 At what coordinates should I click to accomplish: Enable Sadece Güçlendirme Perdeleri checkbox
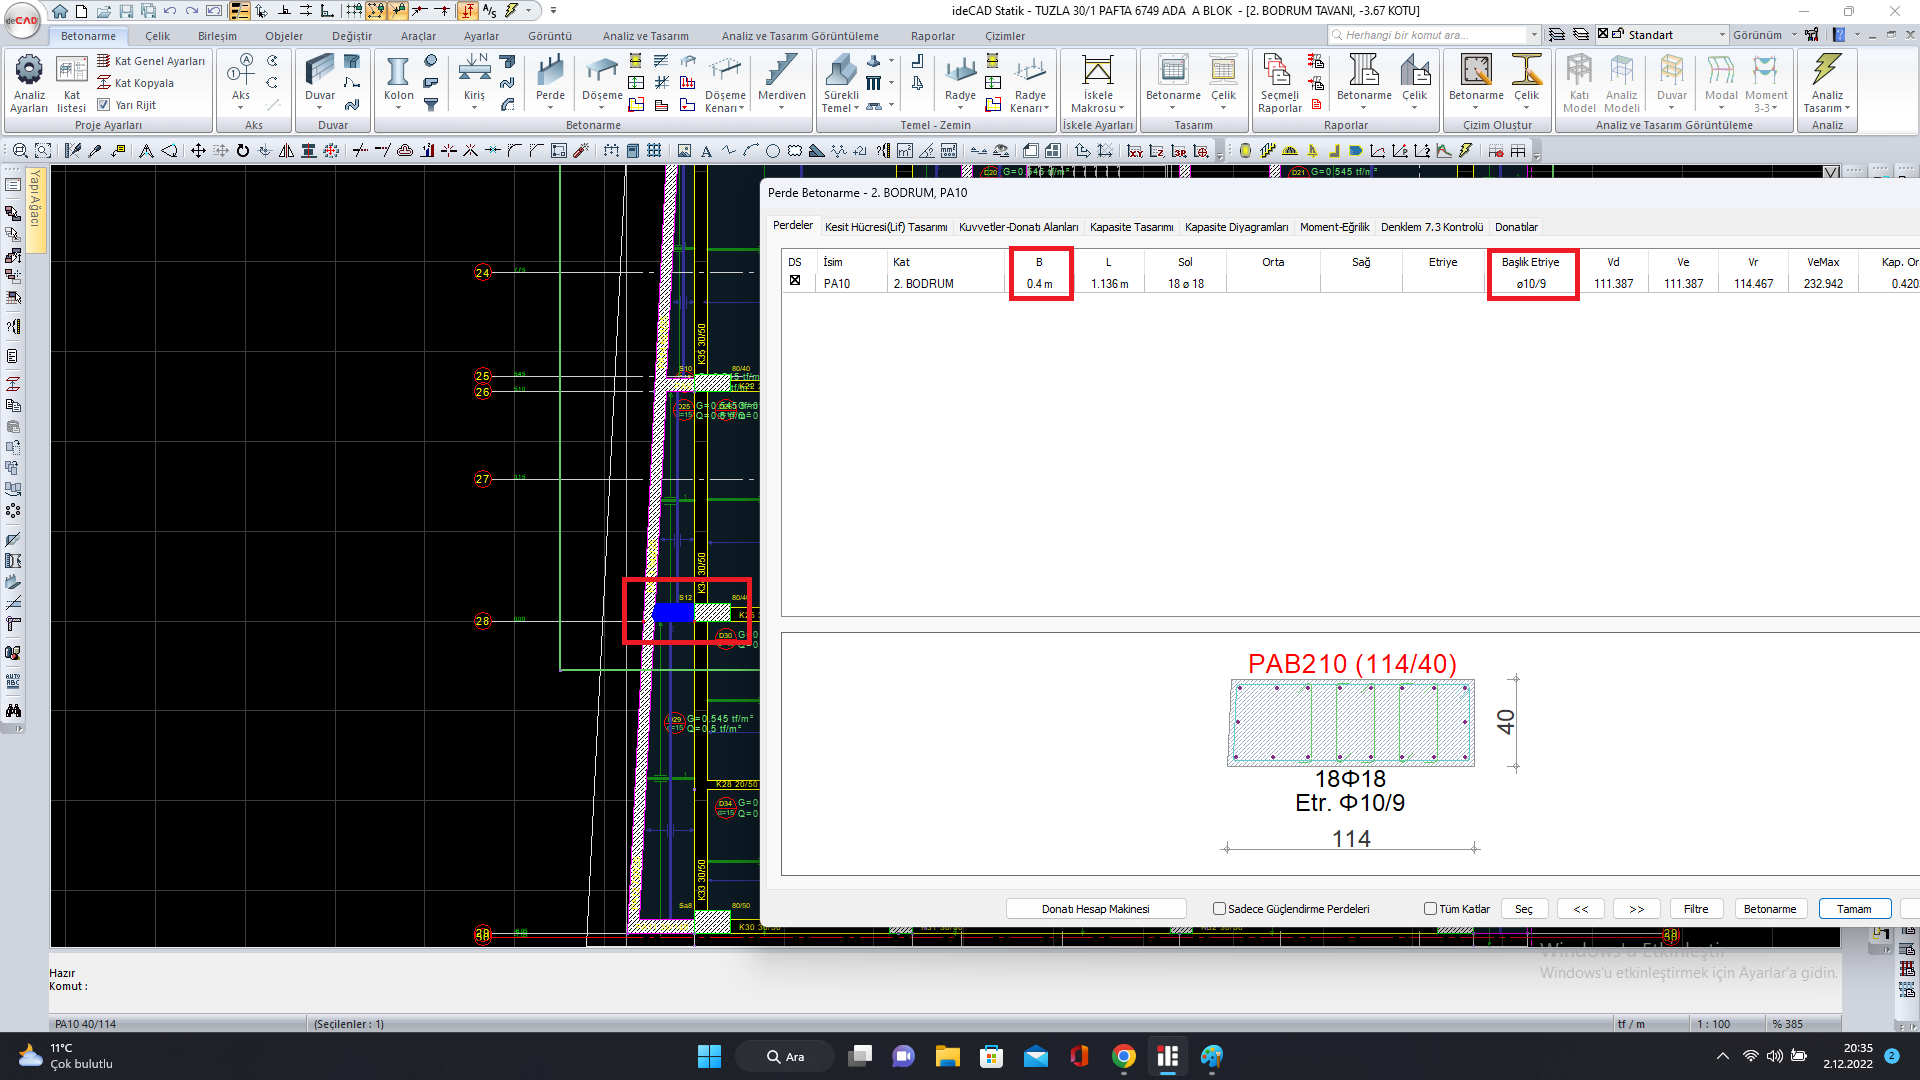click(x=1219, y=909)
